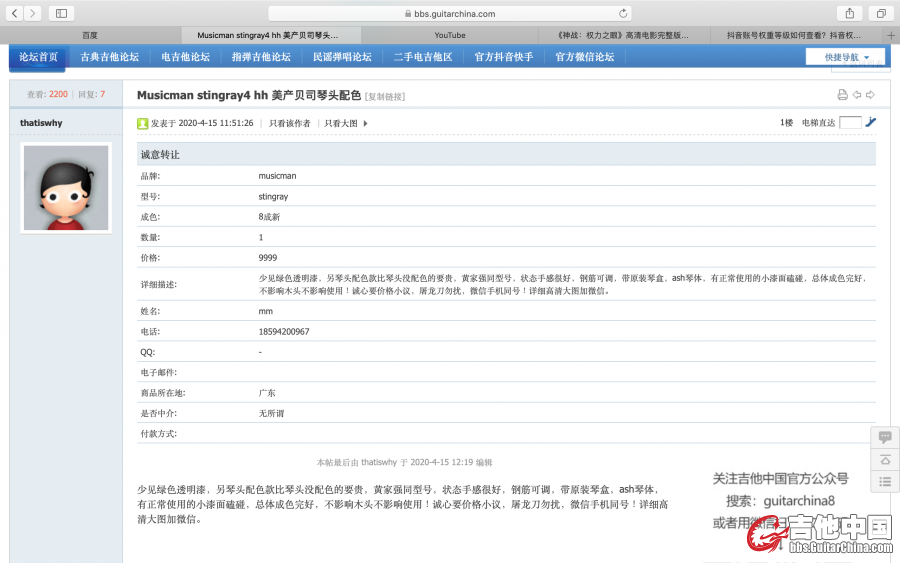Go back with Safari back arrow
Image resolution: width=900 pixels, height=563 pixels.
(15, 13)
